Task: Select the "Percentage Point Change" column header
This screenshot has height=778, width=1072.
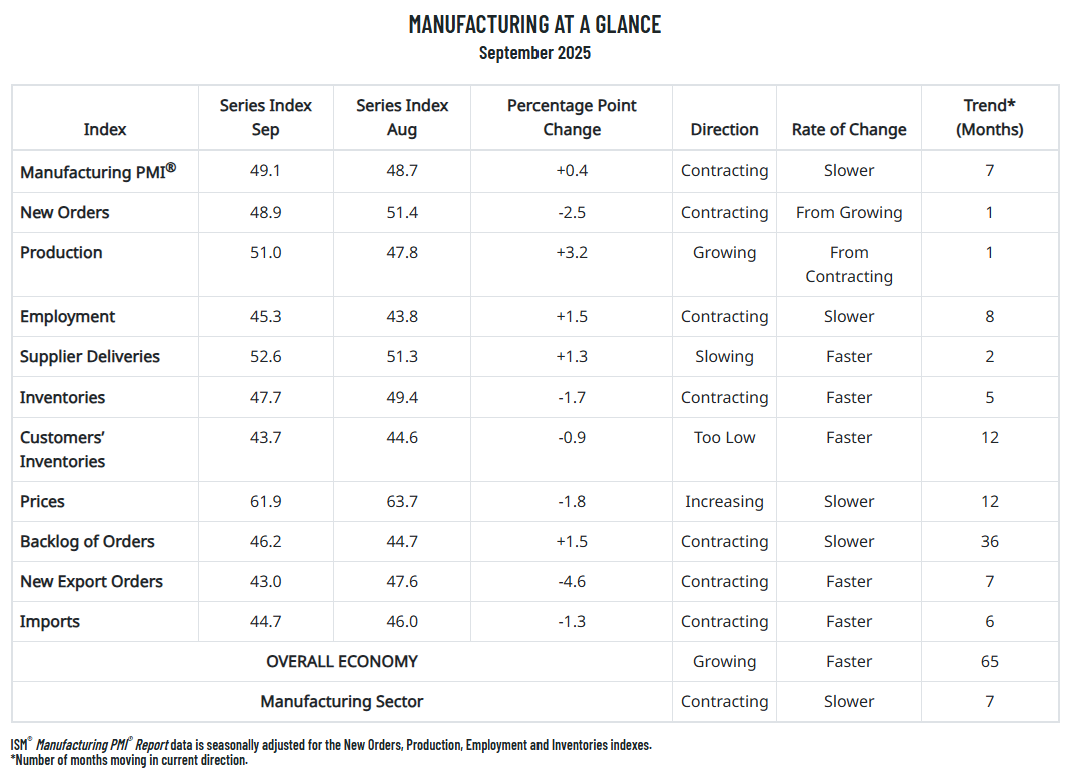Action: (x=572, y=117)
